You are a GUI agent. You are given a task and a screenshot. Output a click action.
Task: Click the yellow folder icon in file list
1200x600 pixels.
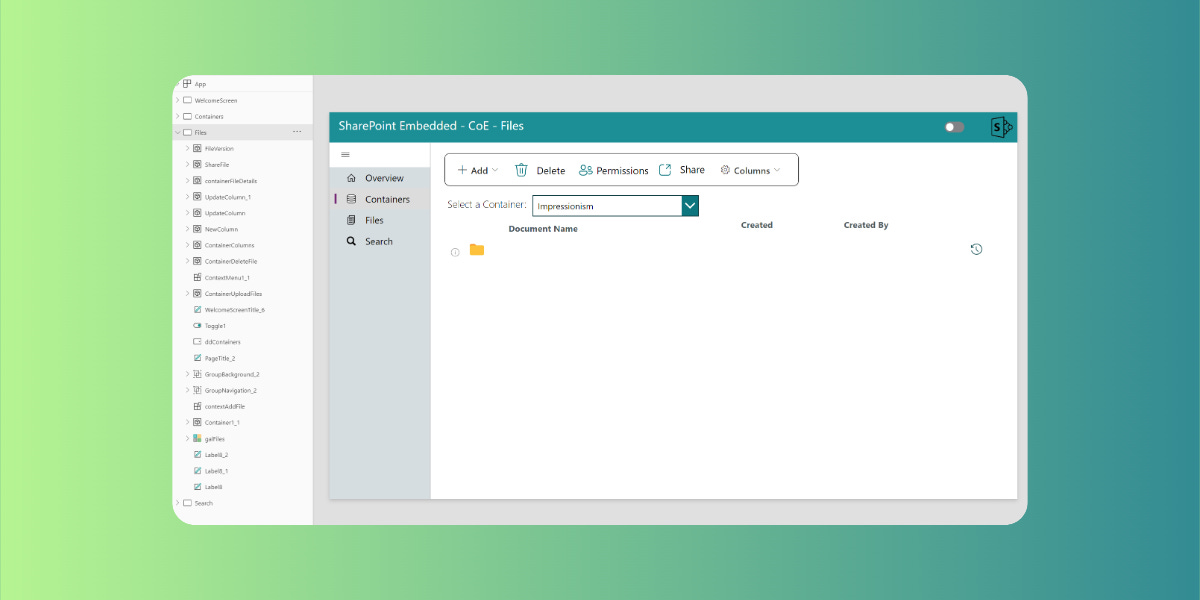click(477, 249)
